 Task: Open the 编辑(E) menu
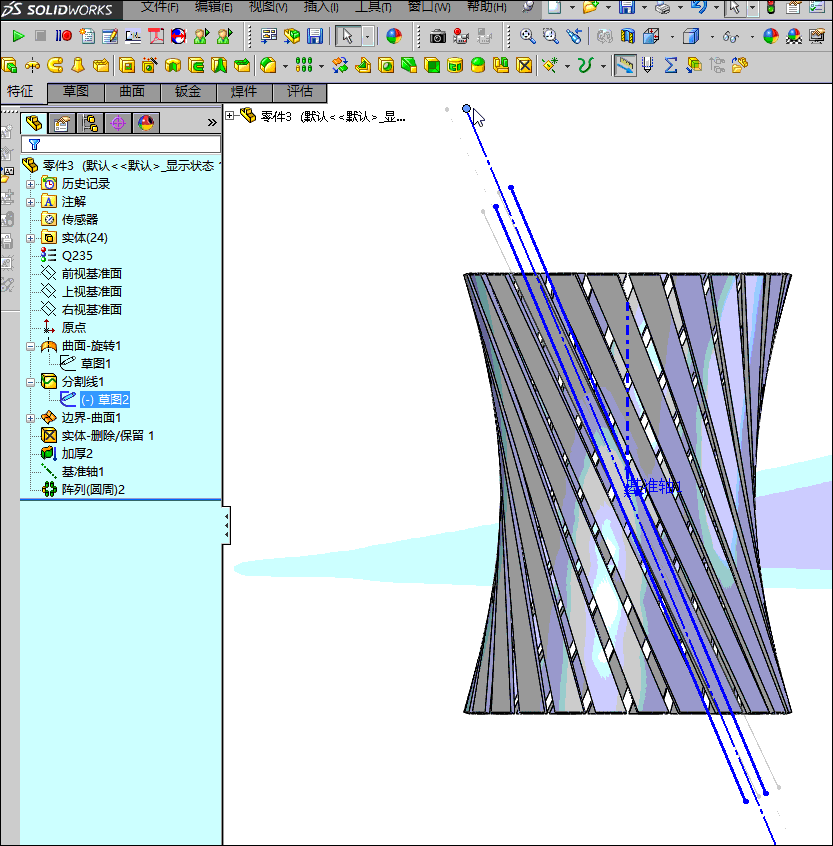coord(214,7)
